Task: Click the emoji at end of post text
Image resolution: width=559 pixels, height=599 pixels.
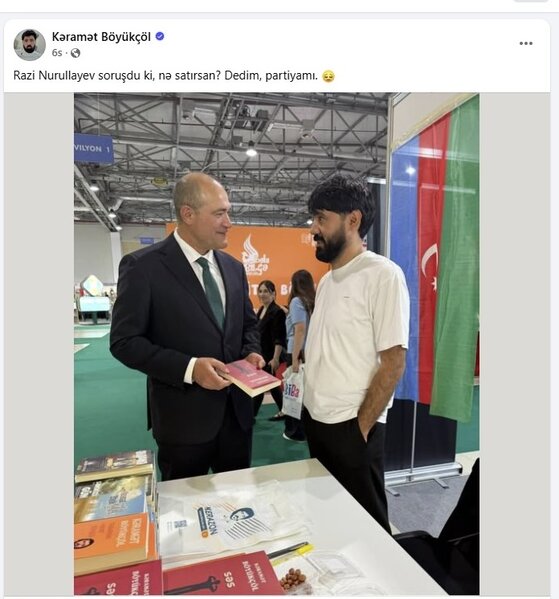Action: [328, 76]
